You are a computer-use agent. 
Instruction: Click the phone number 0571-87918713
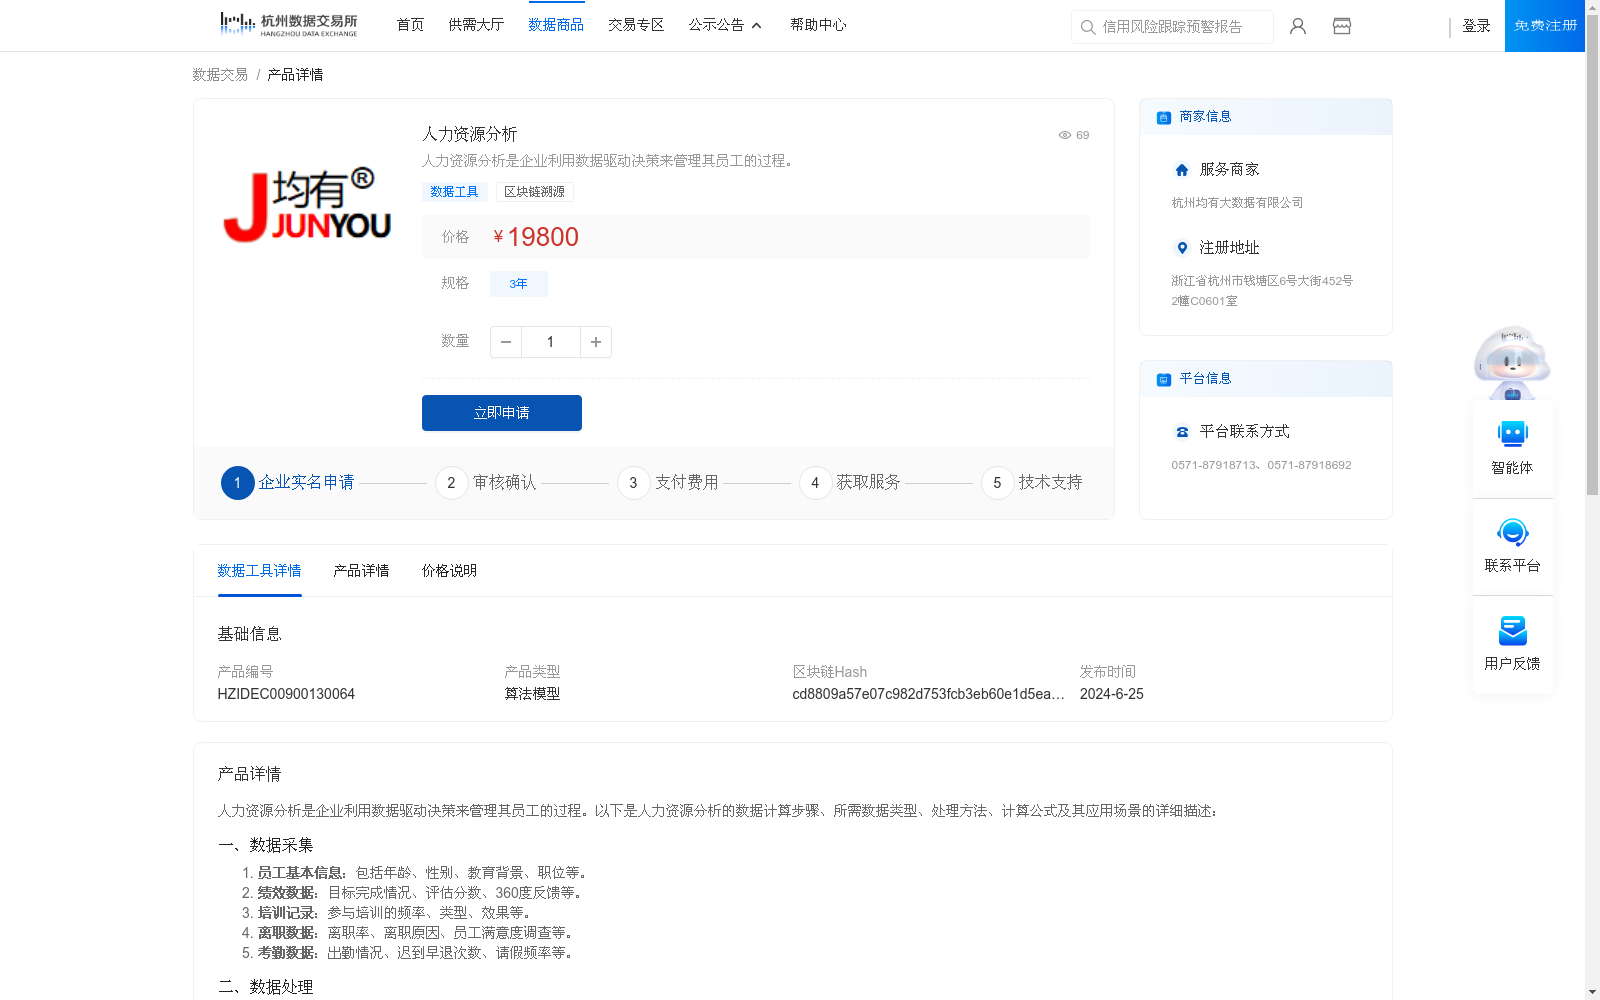1213,465
